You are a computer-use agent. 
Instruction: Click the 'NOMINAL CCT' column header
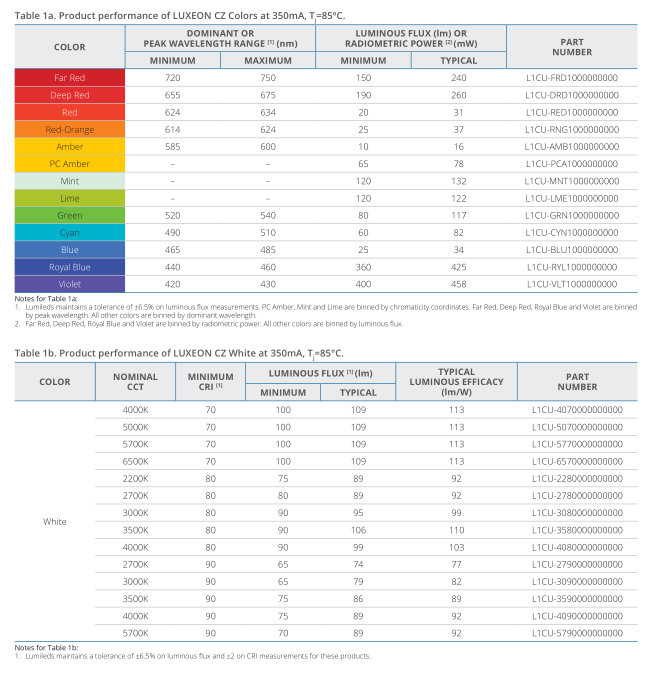pos(135,382)
